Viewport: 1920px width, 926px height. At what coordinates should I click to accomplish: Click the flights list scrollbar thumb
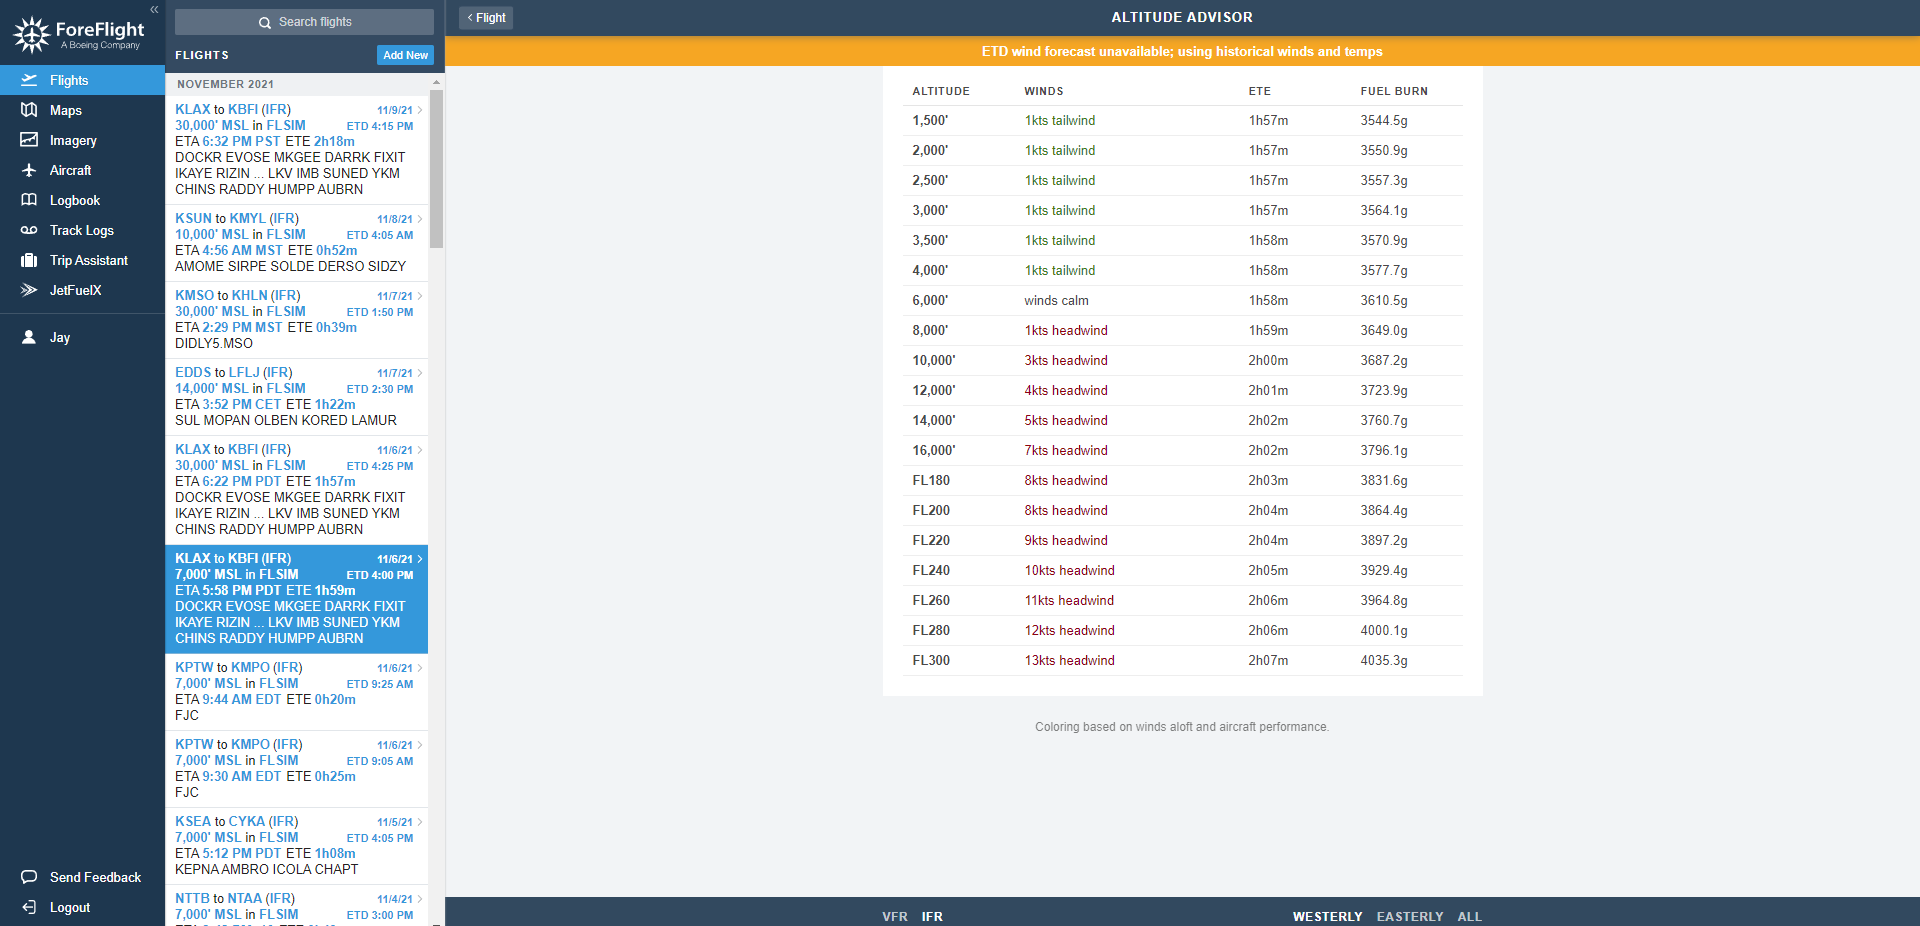[x=436, y=168]
